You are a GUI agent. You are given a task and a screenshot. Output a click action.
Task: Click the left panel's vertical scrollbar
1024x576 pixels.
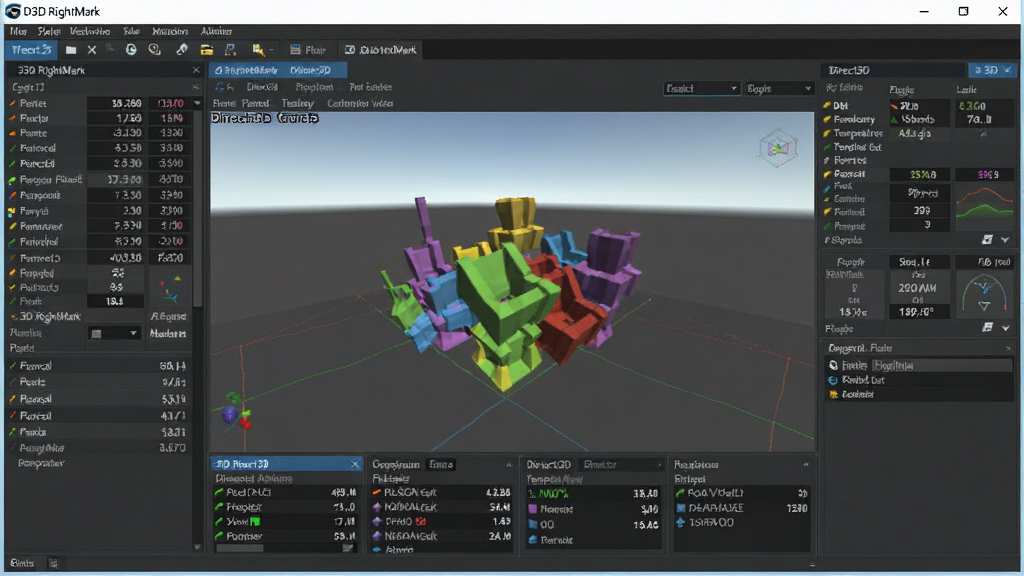(197, 209)
